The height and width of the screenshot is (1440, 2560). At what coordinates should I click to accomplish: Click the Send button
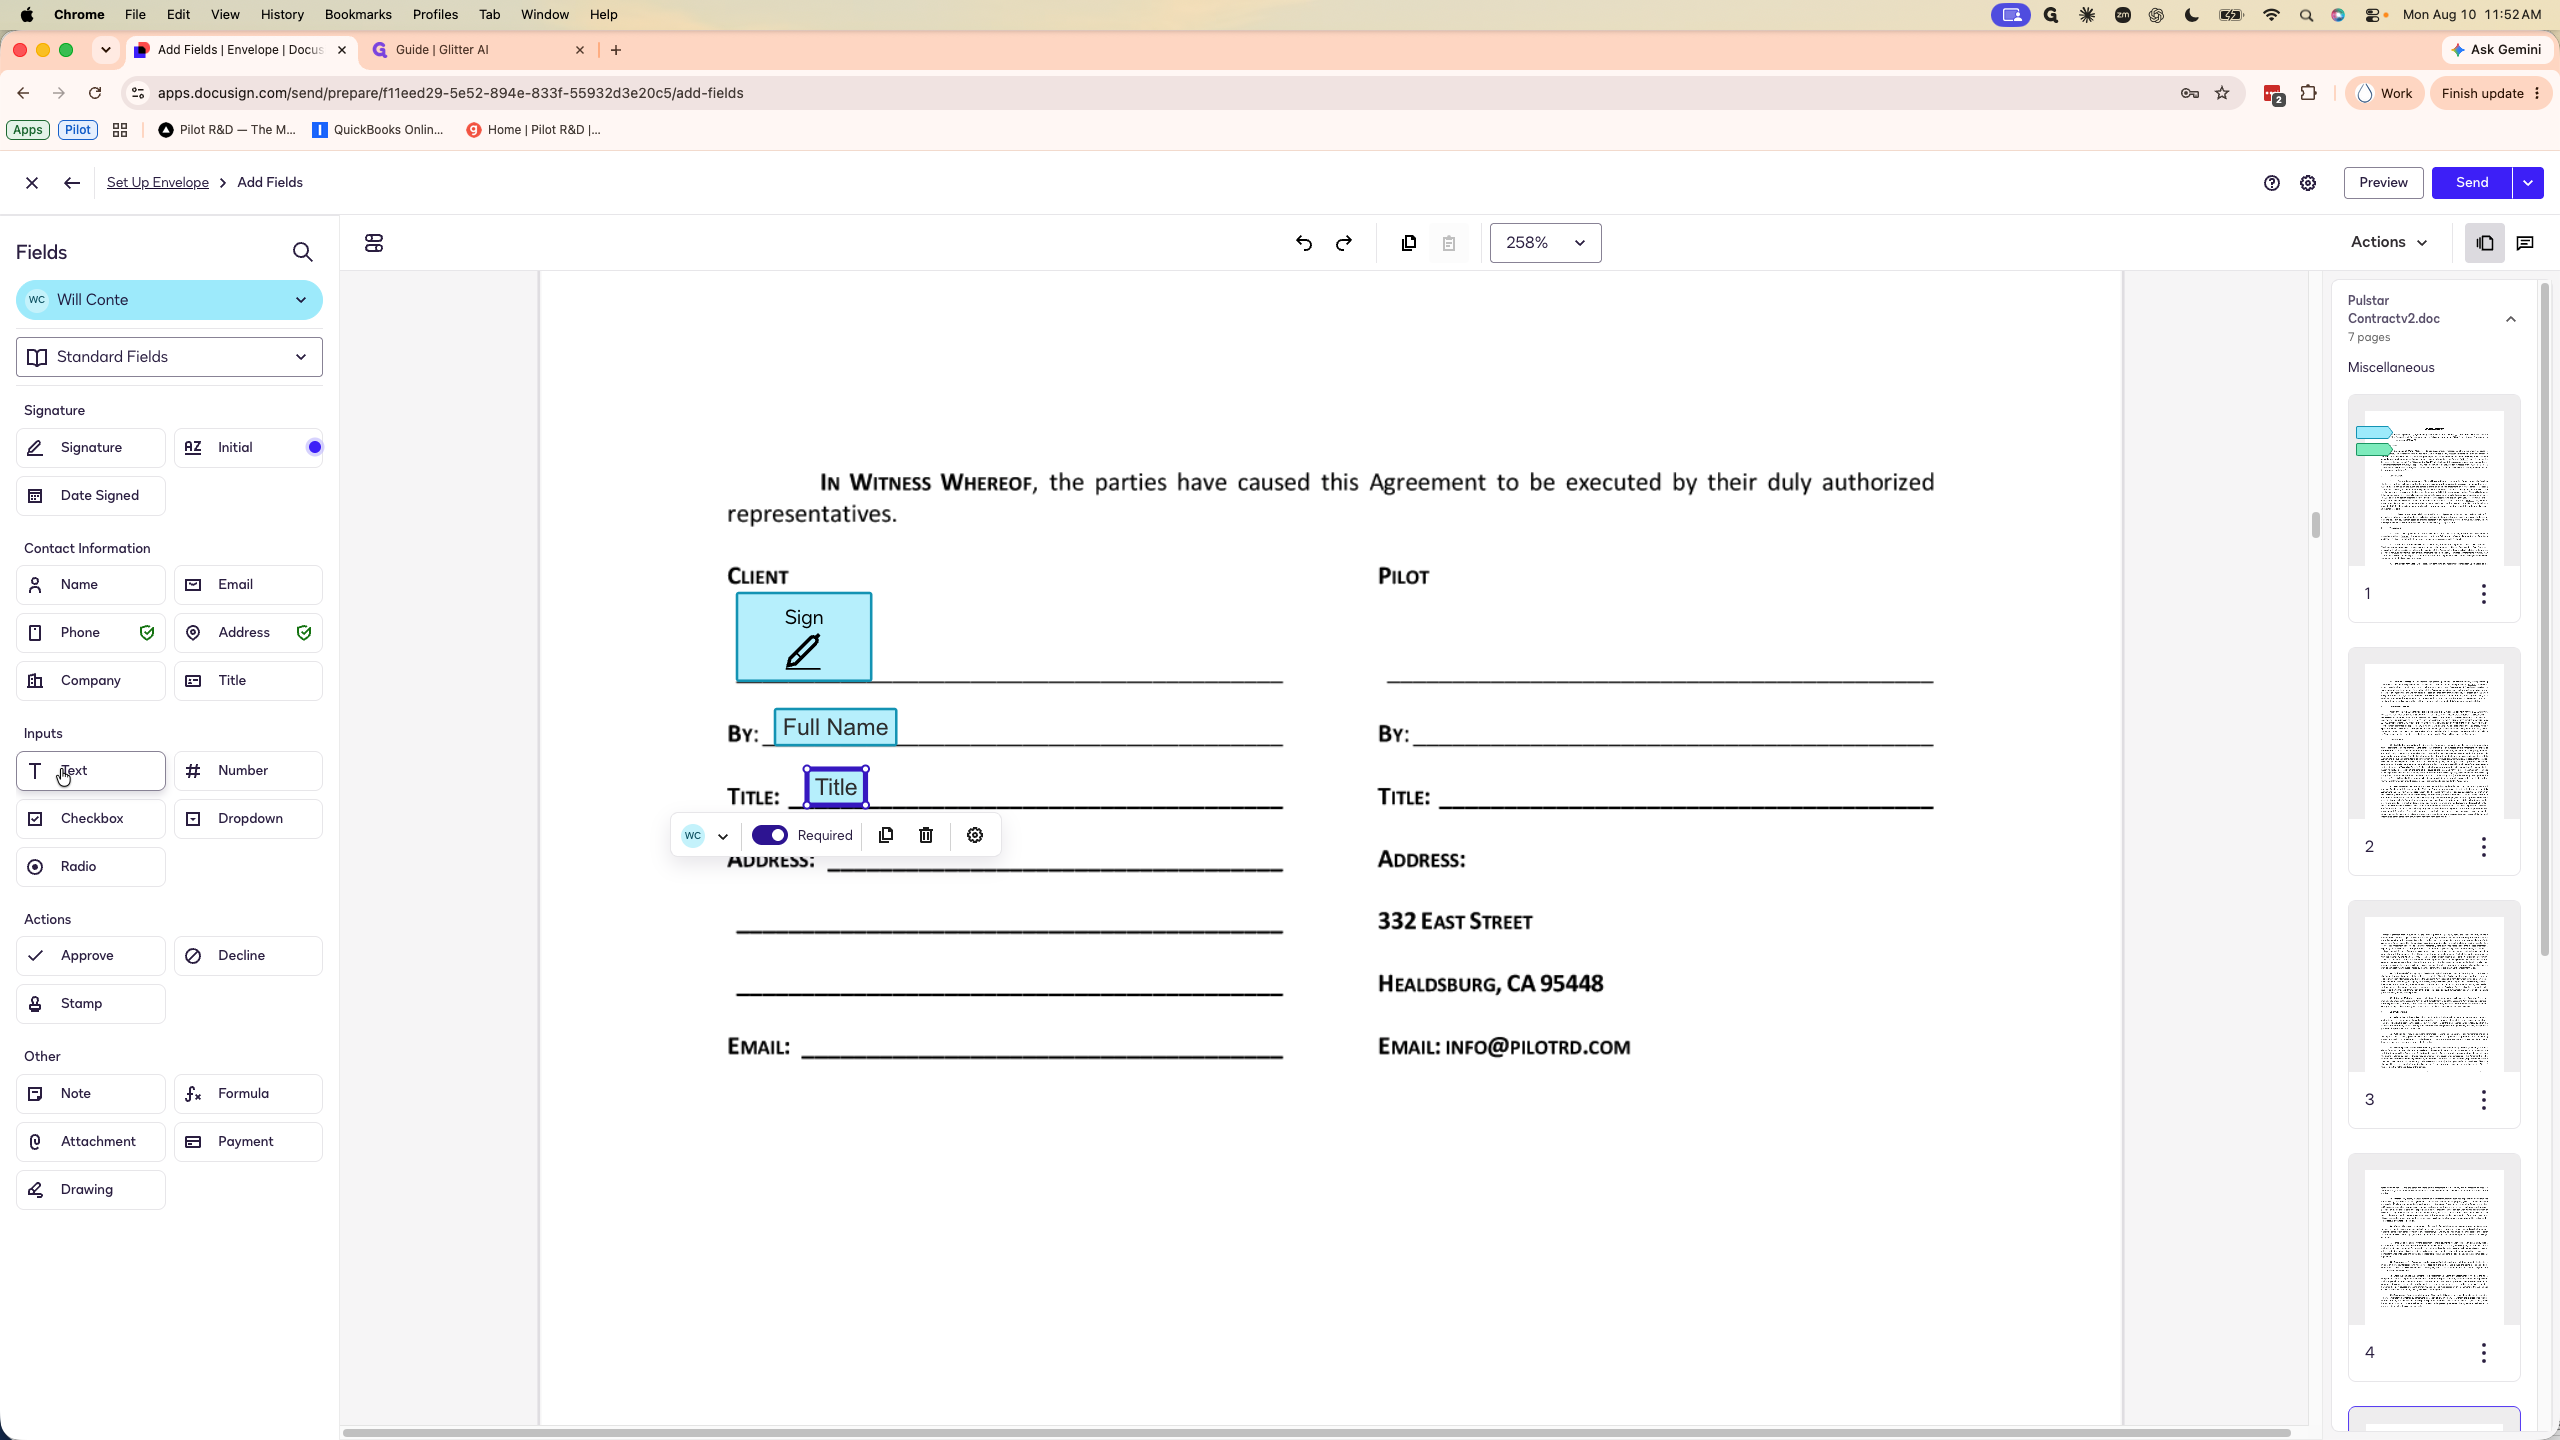click(2472, 183)
